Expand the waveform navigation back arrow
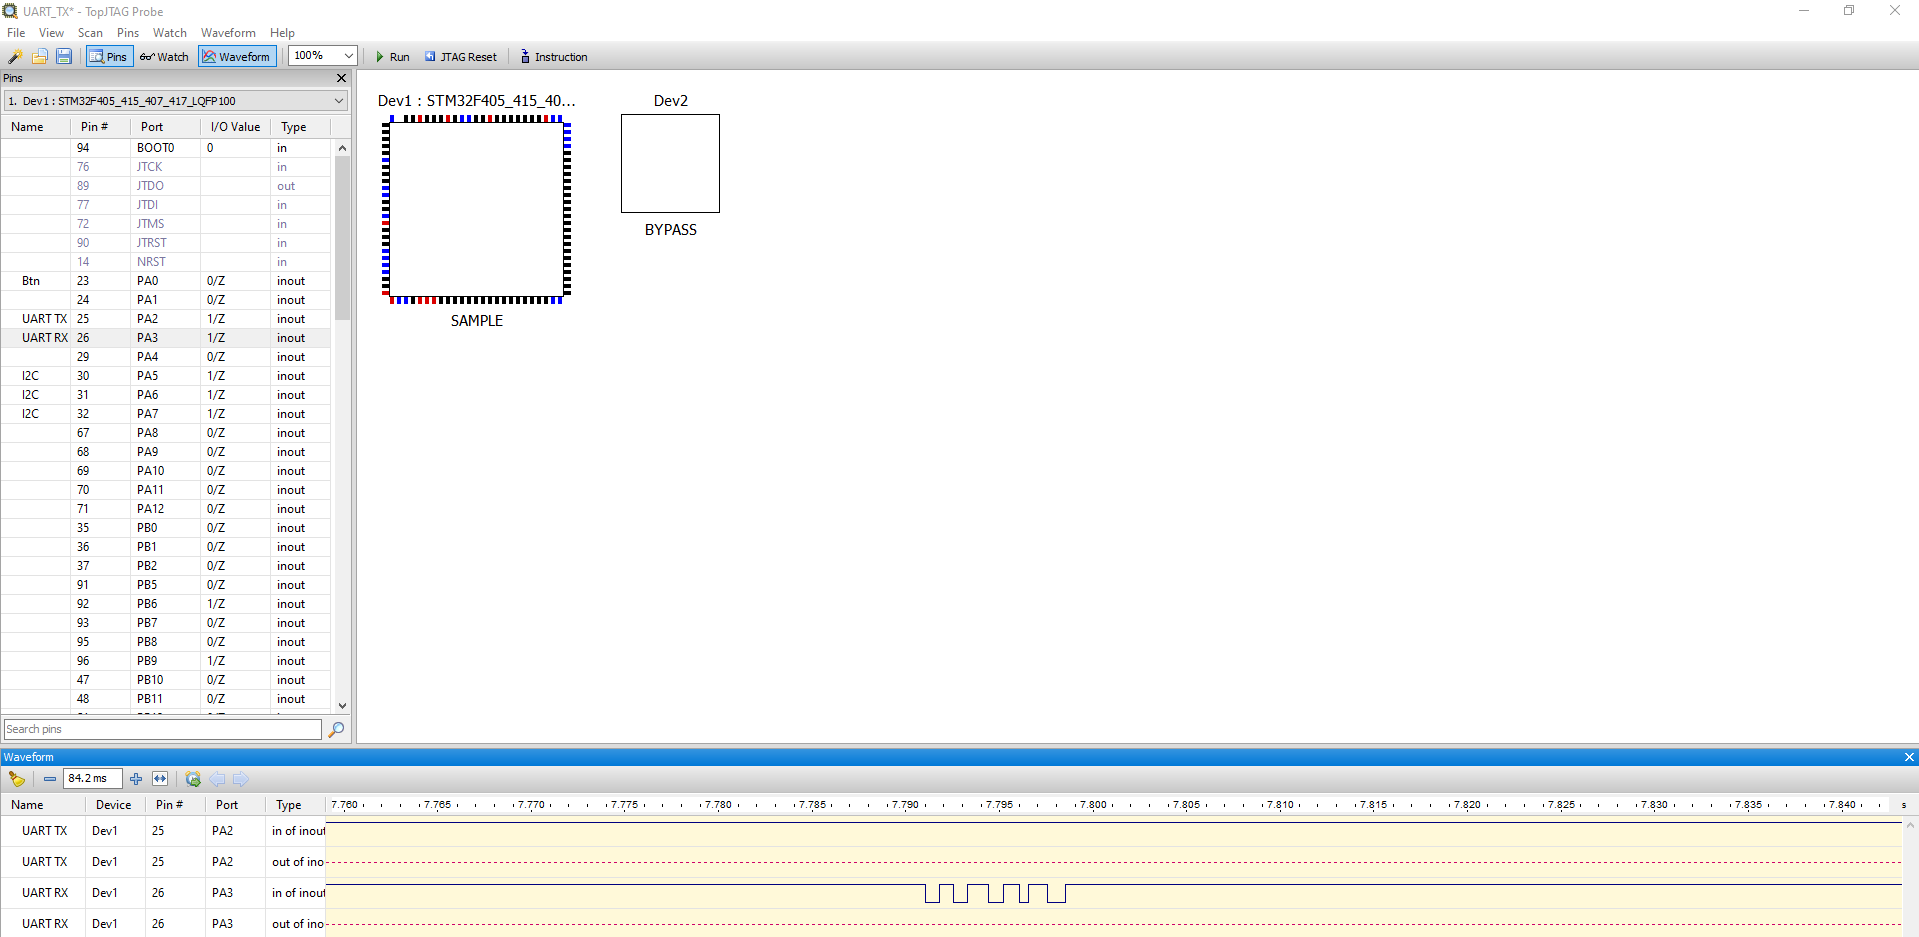This screenshot has height=937, width=1919. [x=218, y=779]
